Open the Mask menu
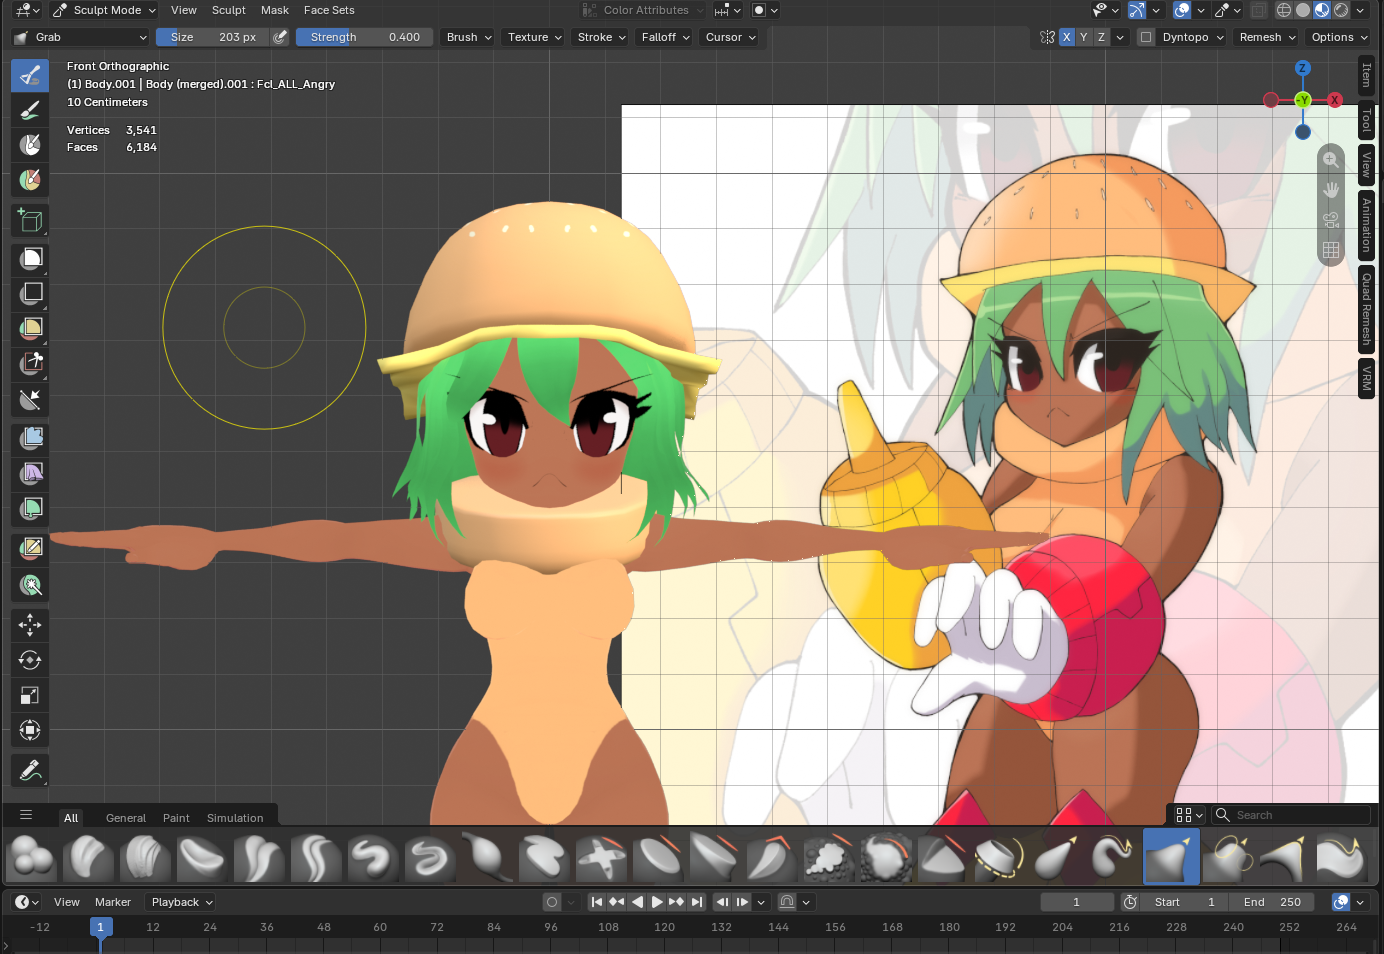The width and height of the screenshot is (1384, 954). (x=275, y=10)
